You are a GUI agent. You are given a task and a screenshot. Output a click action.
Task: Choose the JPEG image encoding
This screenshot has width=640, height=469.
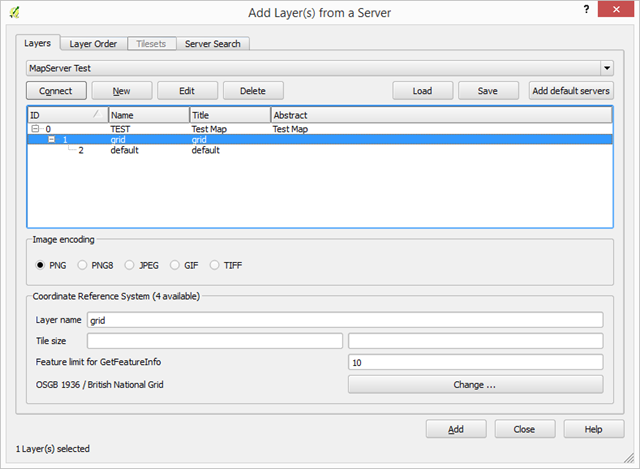[129, 265]
